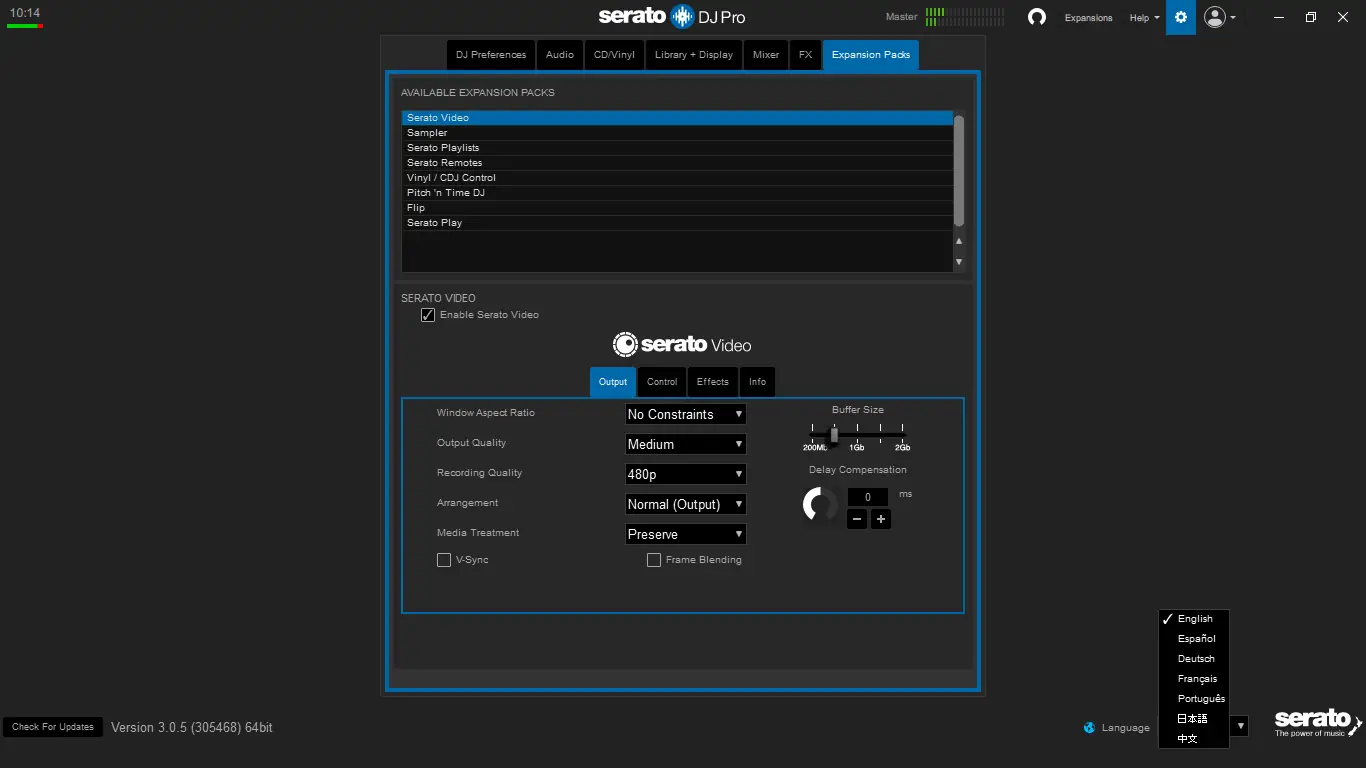Click the headphone cue icon
The height and width of the screenshot is (768, 1366).
coord(1037,17)
